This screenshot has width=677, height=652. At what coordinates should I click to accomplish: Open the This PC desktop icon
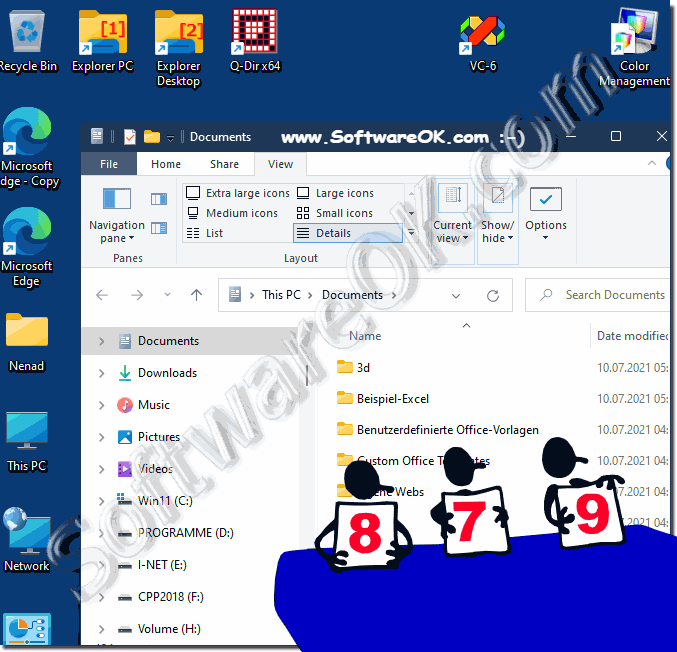[x=27, y=441]
